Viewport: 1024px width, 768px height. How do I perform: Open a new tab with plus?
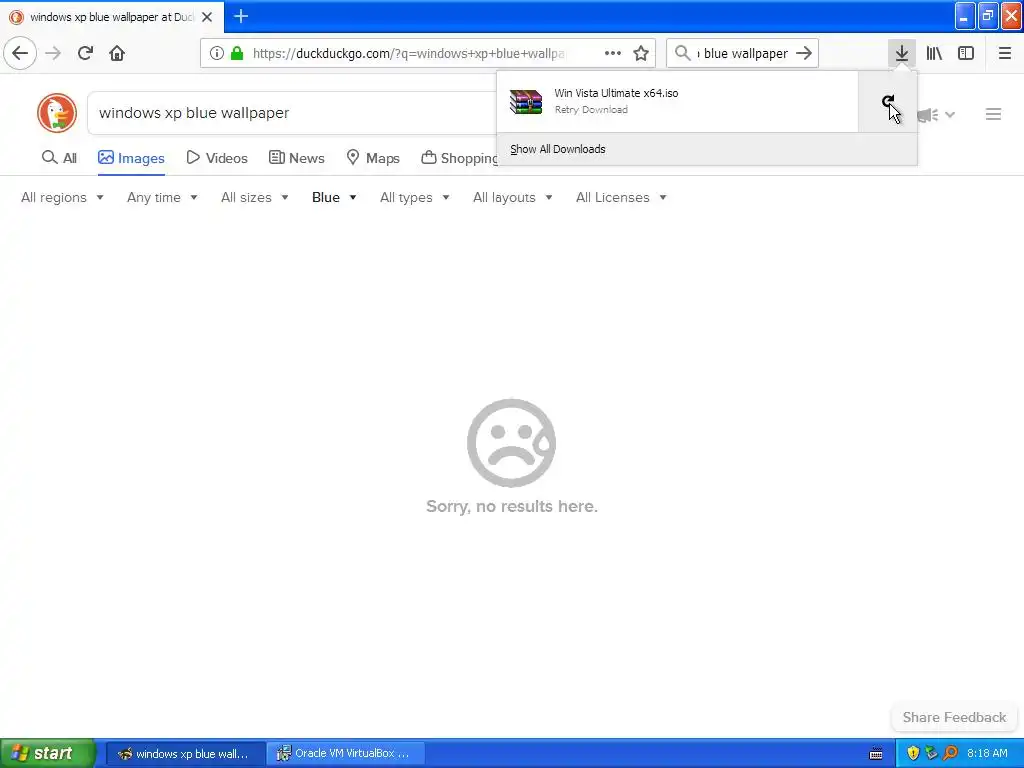coord(240,16)
